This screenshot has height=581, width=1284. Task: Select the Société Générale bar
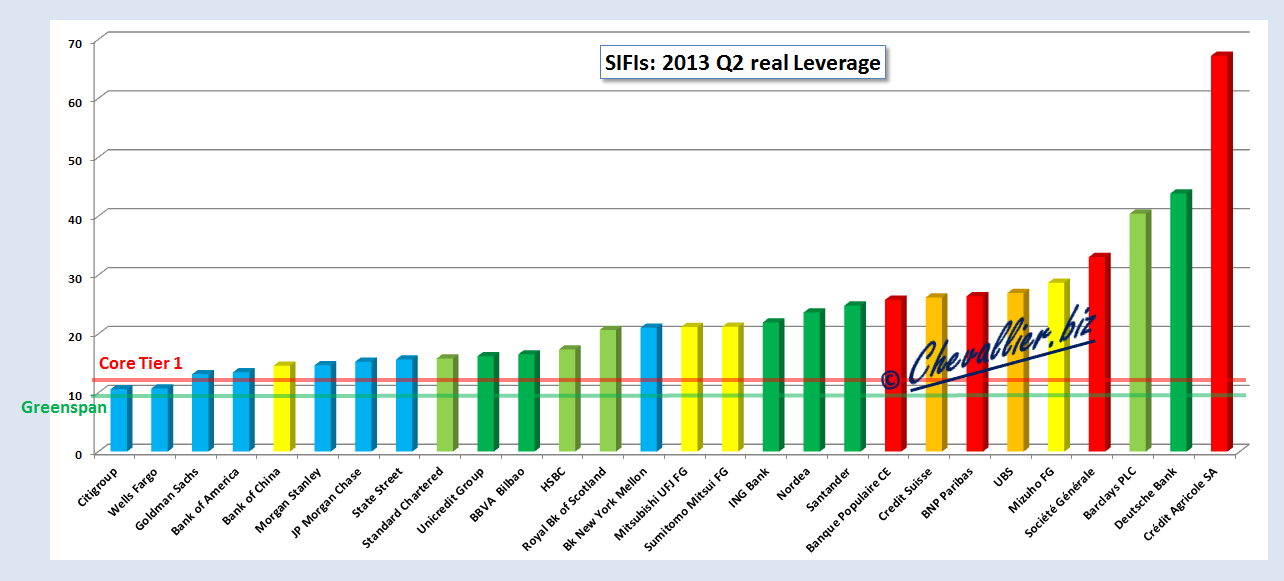(1100, 353)
